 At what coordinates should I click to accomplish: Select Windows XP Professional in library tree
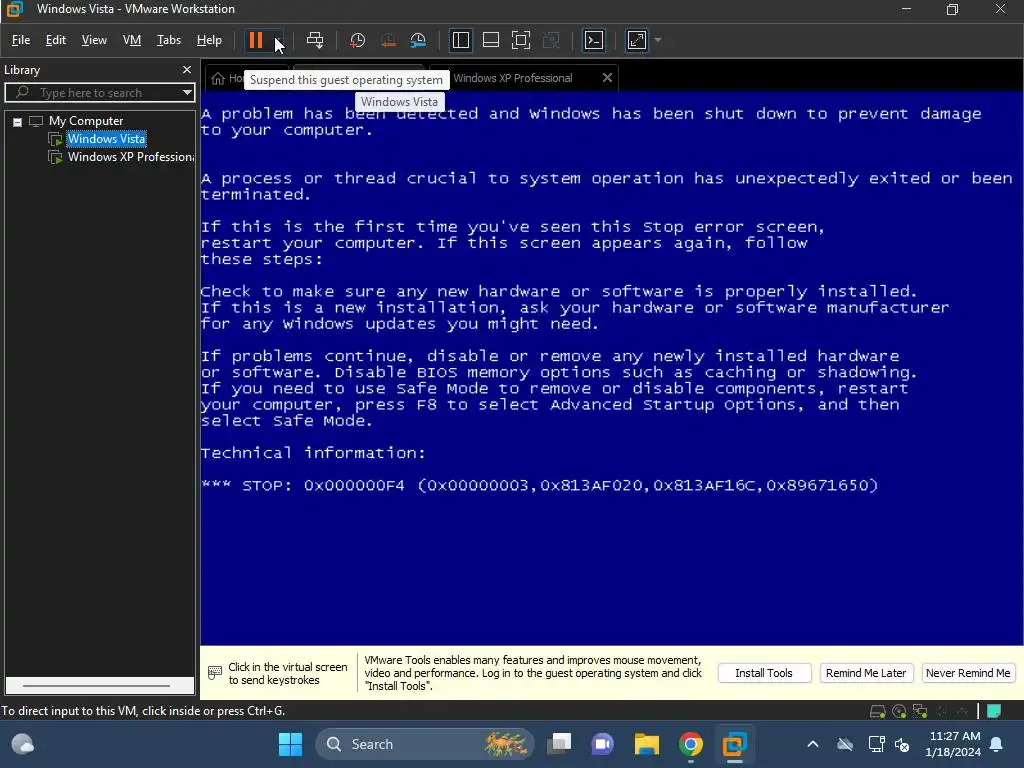tap(131, 157)
